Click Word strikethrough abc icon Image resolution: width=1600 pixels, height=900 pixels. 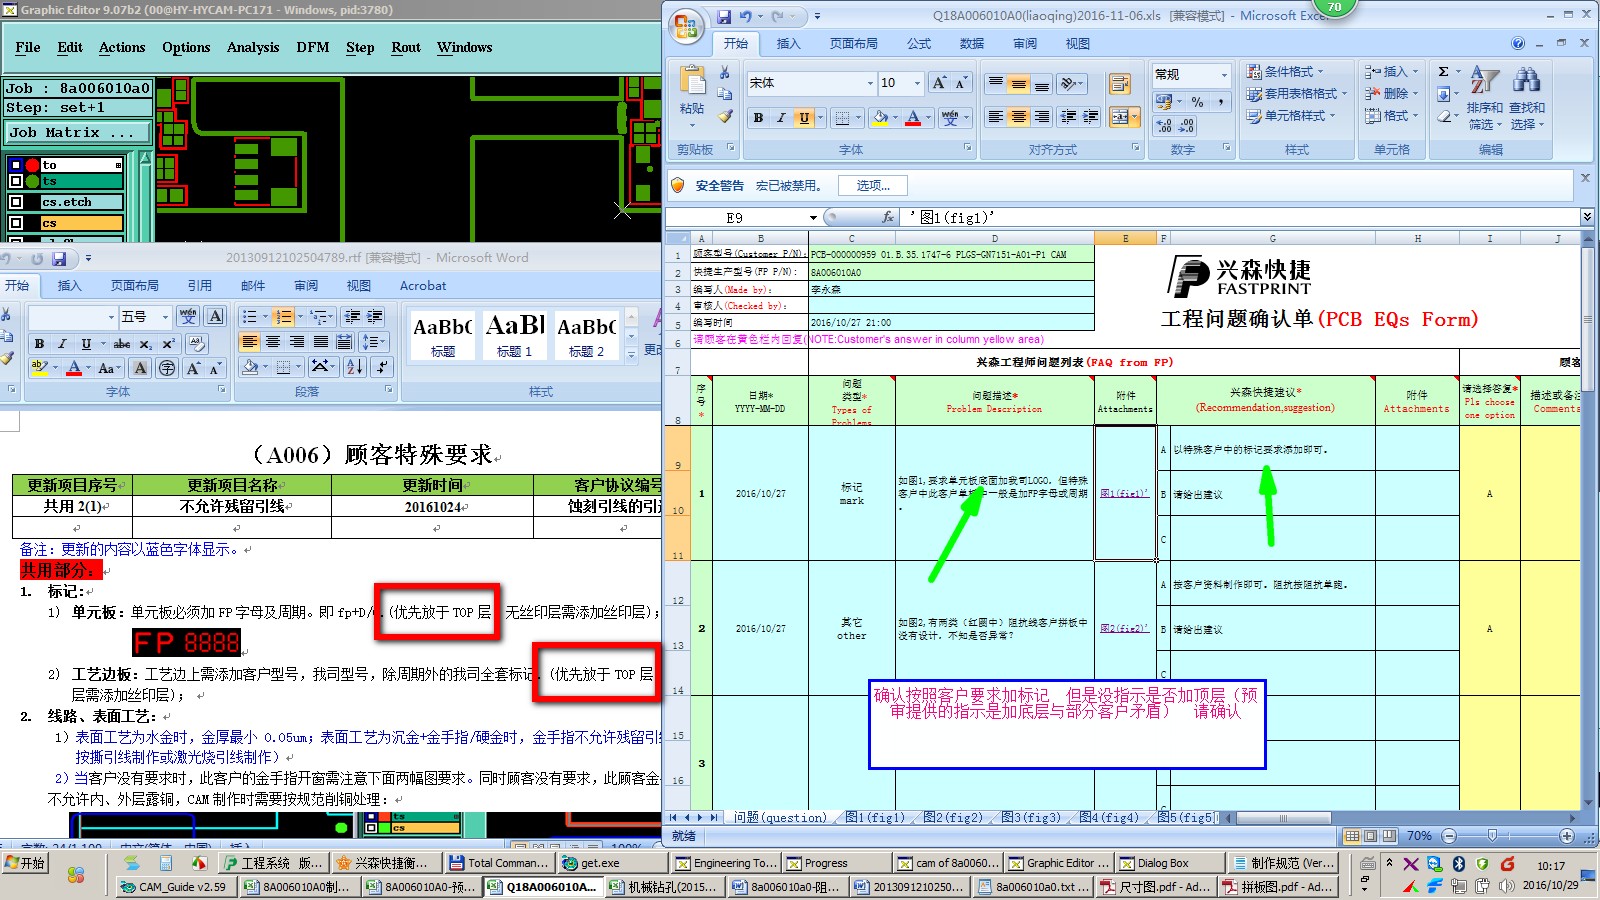tap(121, 343)
